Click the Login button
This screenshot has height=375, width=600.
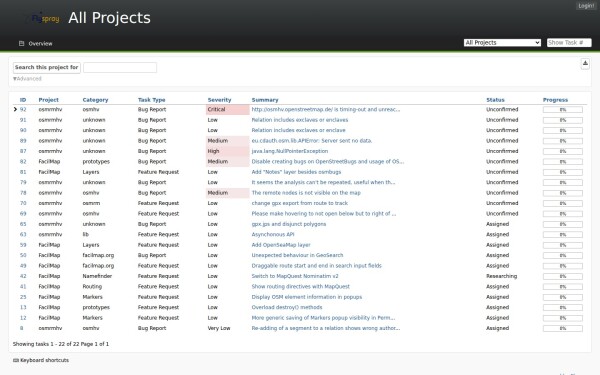(x=586, y=6)
